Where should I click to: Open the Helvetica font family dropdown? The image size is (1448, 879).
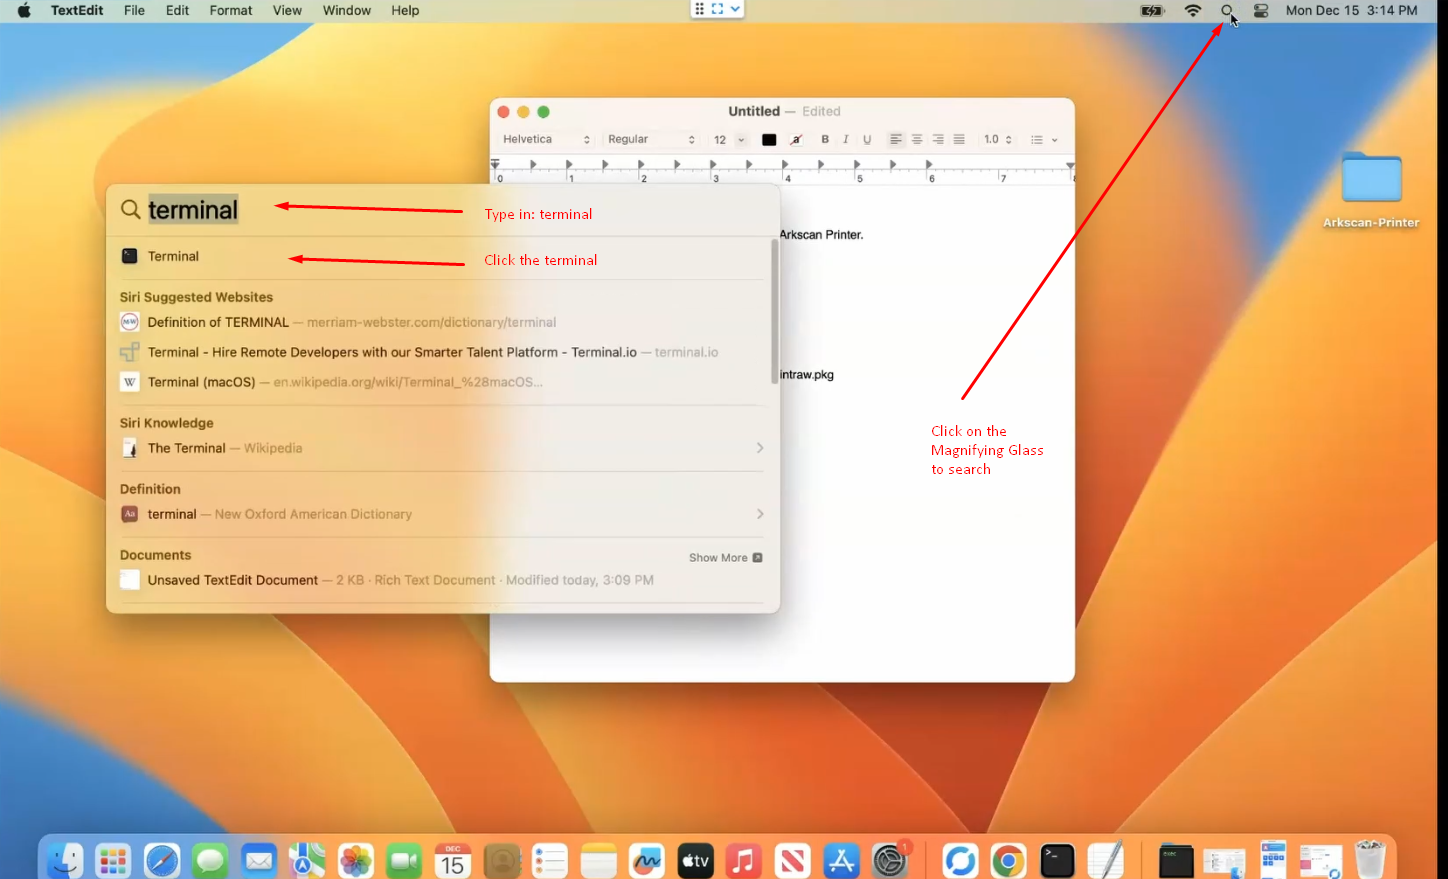point(546,139)
